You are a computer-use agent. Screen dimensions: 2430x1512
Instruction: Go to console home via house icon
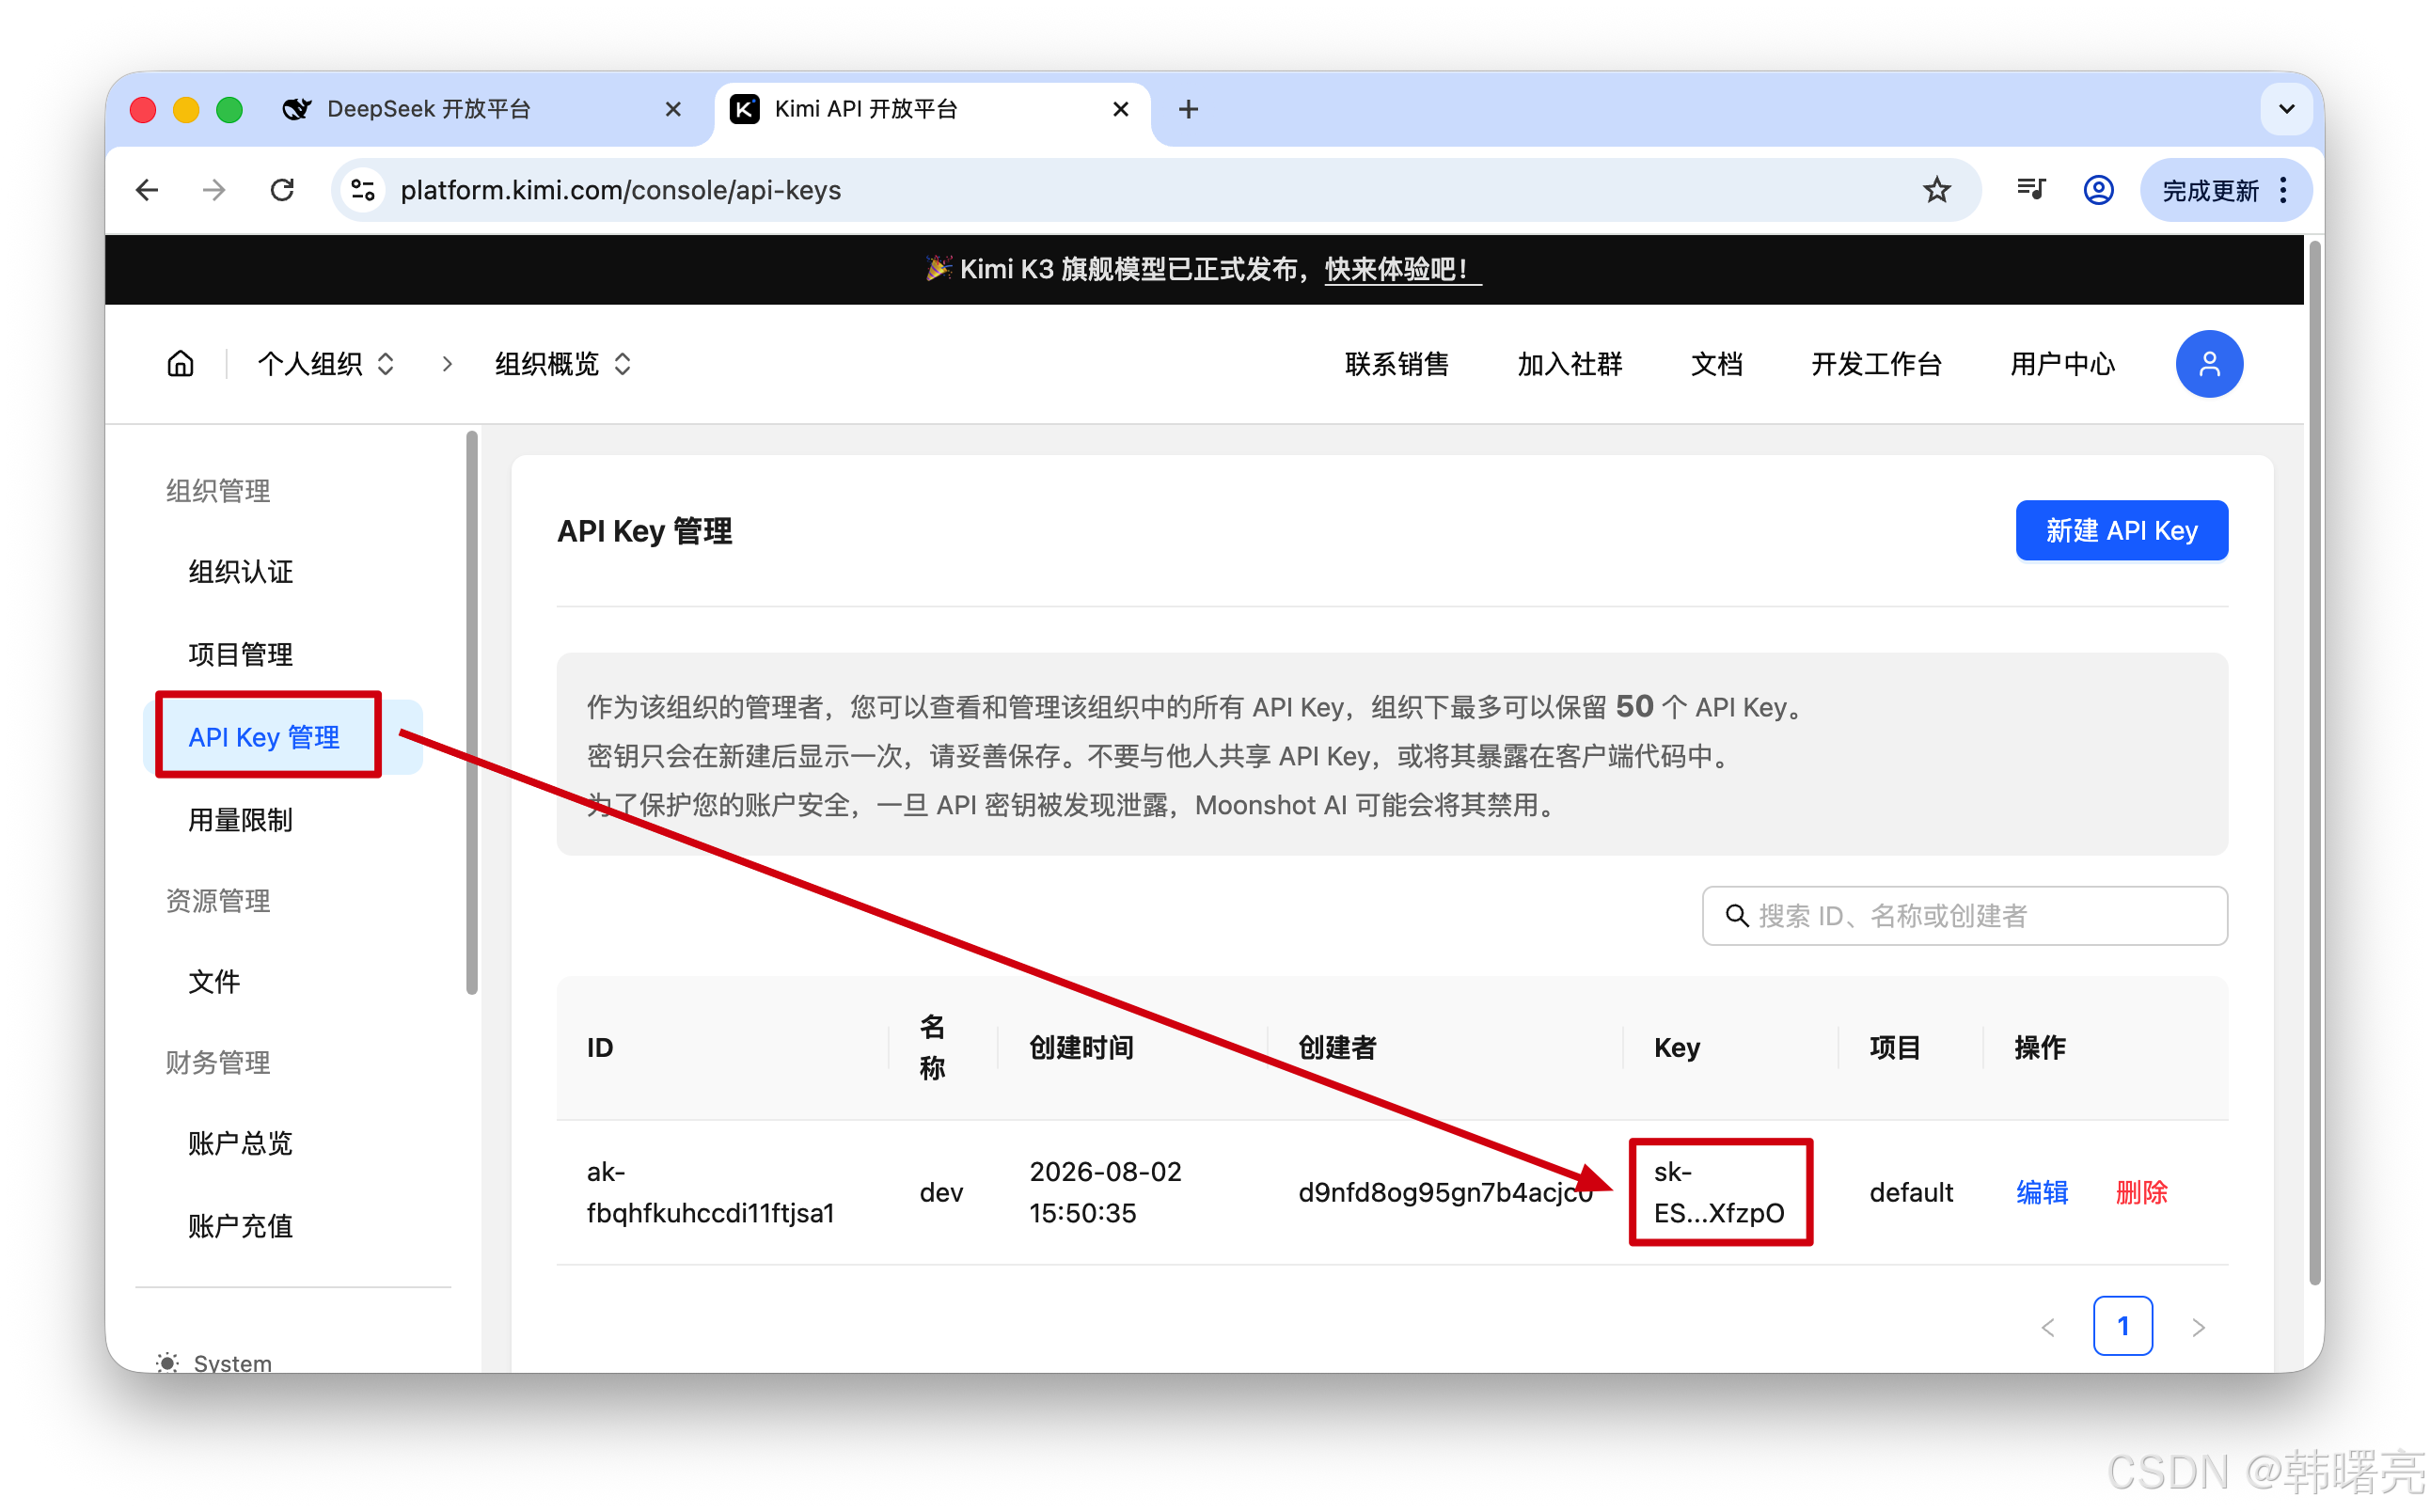tap(180, 364)
